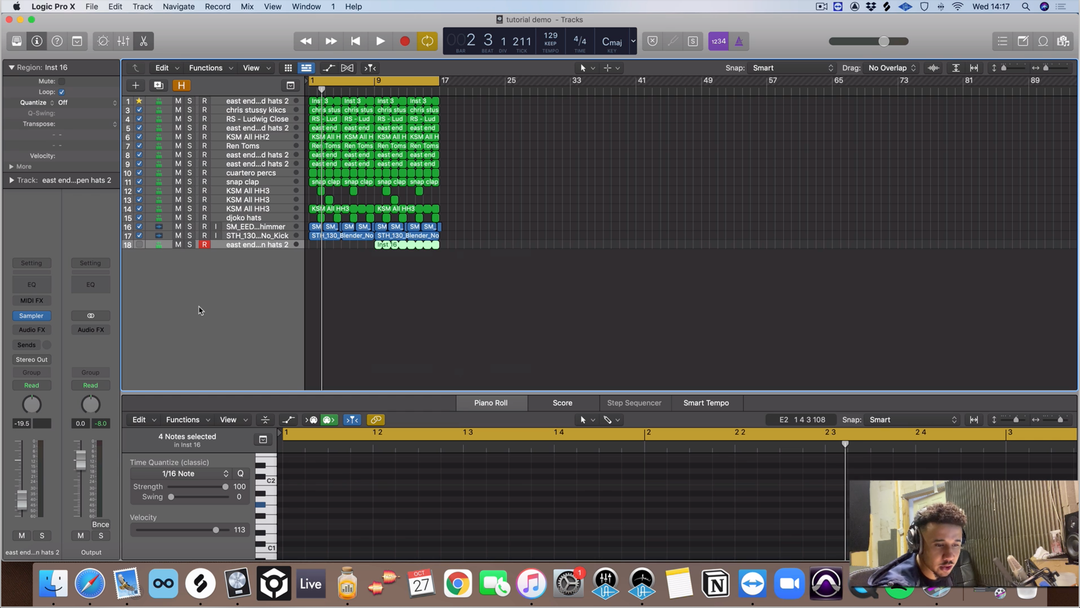Open the Snap Smart dropdown in tracks area
The width and height of the screenshot is (1080, 608).
click(x=793, y=68)
